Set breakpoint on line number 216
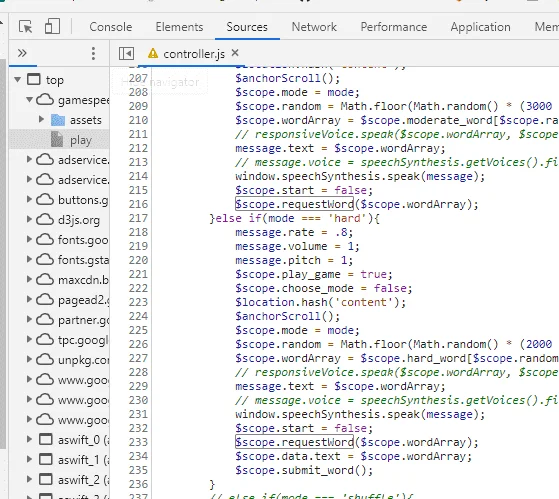 click(138, 204)
